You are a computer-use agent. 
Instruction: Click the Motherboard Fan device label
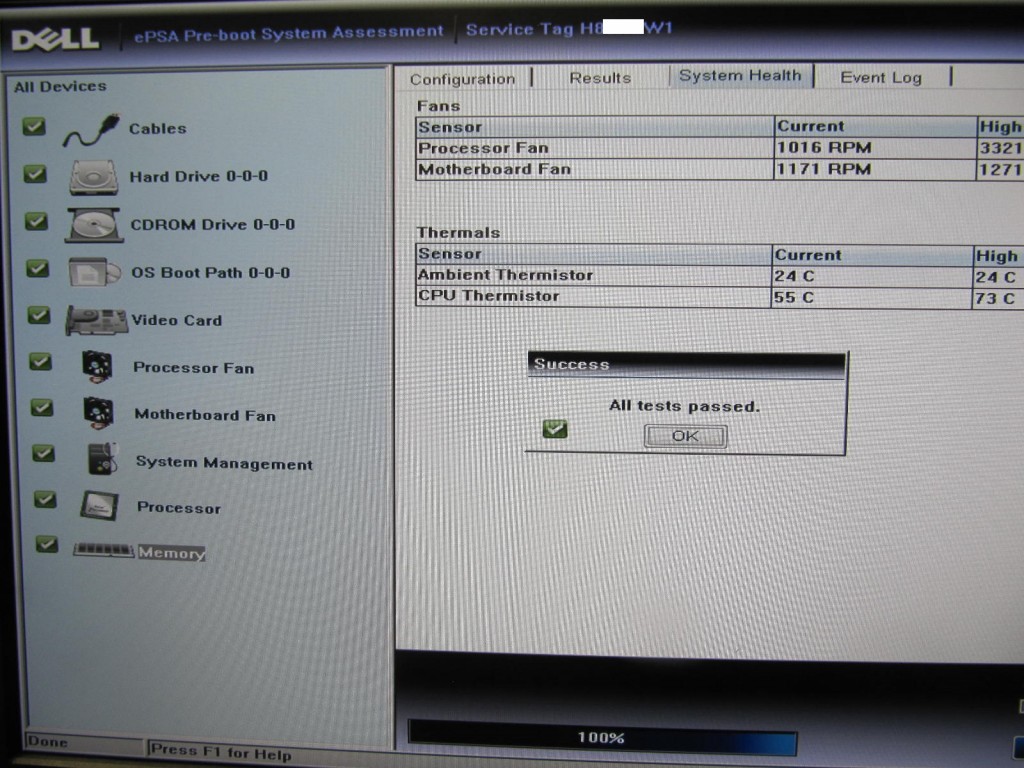click(205, 415)
